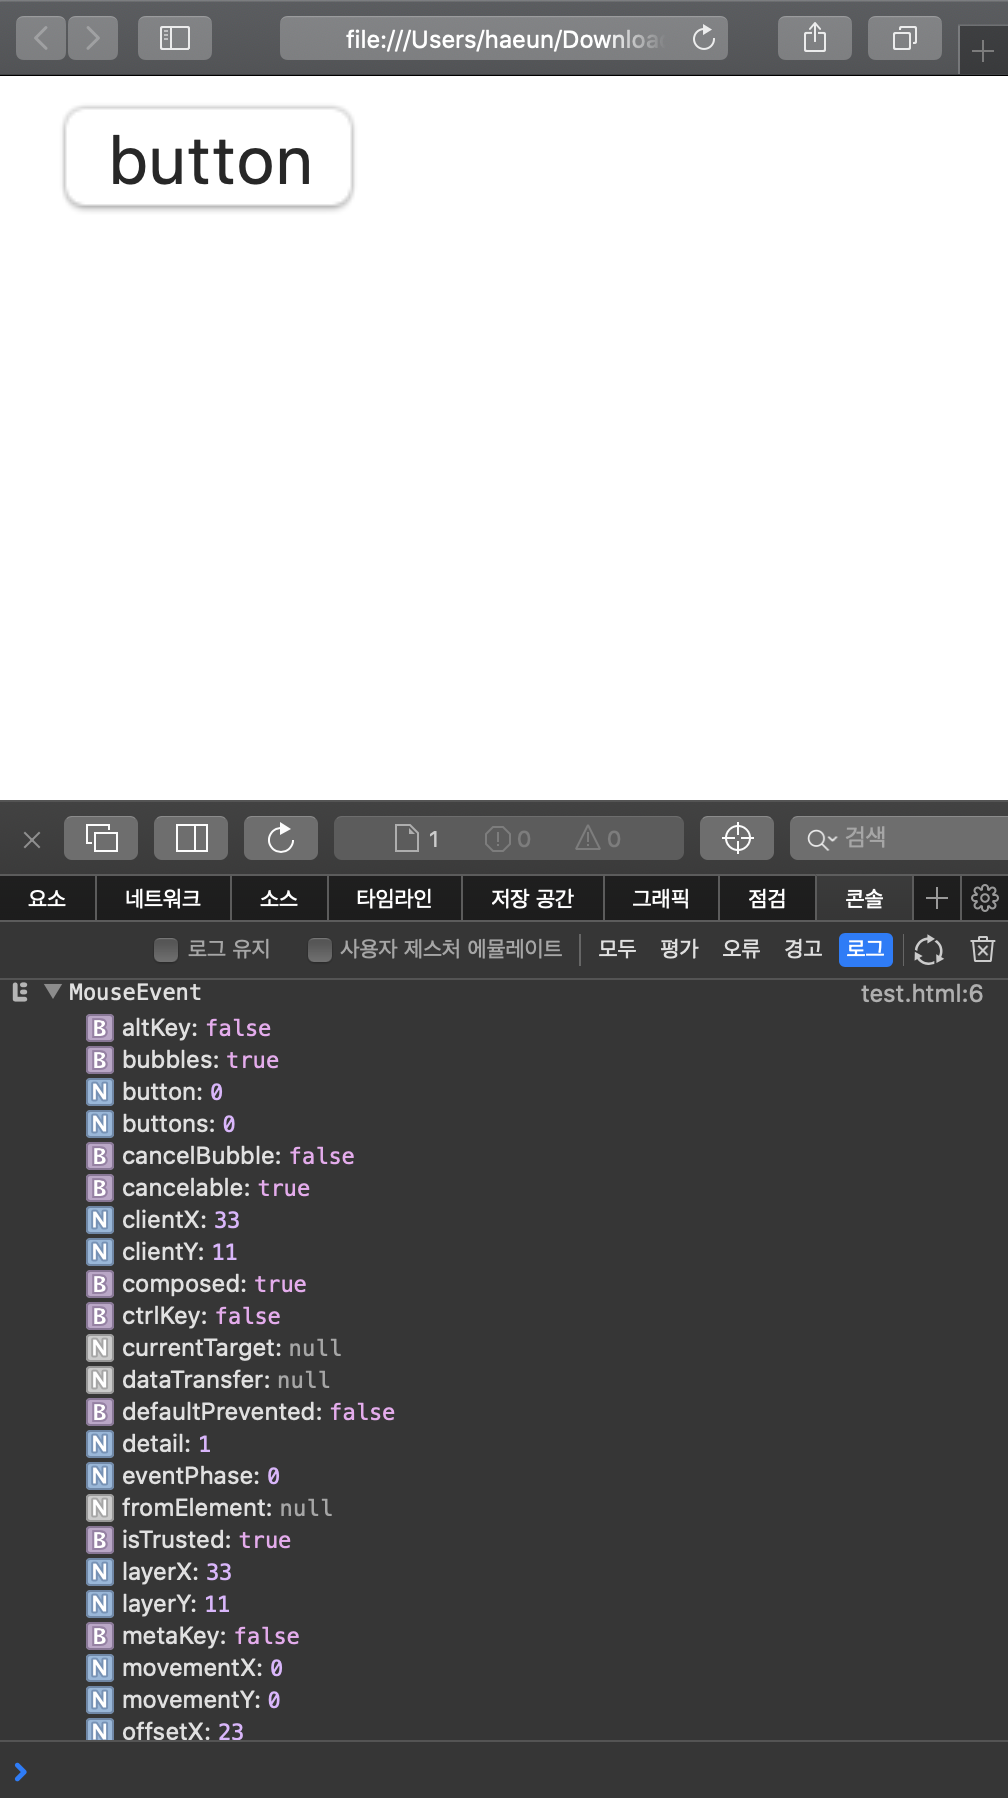Open the test.html:6 source link
The image size is (1008, 1798).
click(922, 993)
